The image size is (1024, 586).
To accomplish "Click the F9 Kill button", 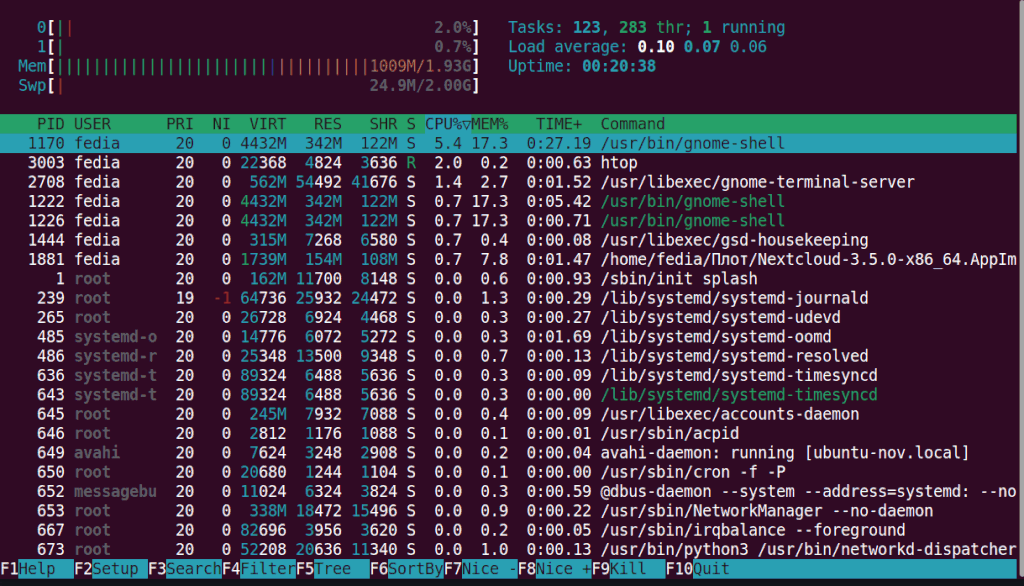I will [628, 569].
